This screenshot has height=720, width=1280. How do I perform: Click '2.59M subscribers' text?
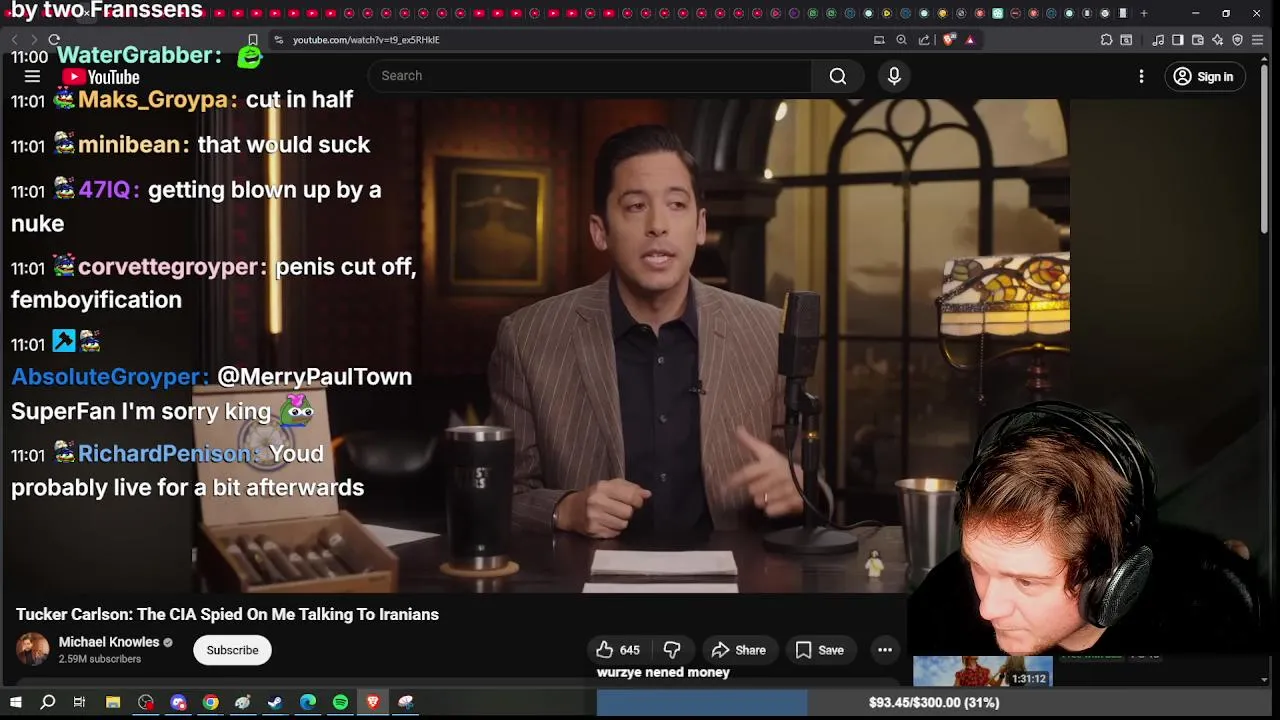click(x=100, y=659)
